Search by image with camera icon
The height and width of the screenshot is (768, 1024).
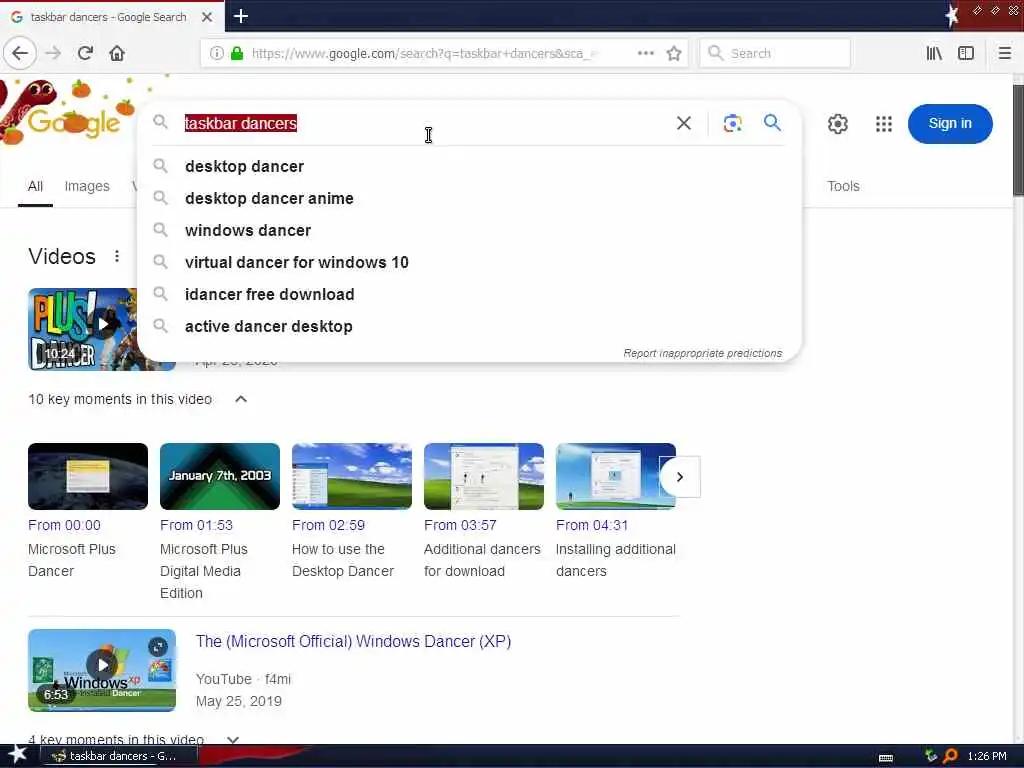pos(732,123)
